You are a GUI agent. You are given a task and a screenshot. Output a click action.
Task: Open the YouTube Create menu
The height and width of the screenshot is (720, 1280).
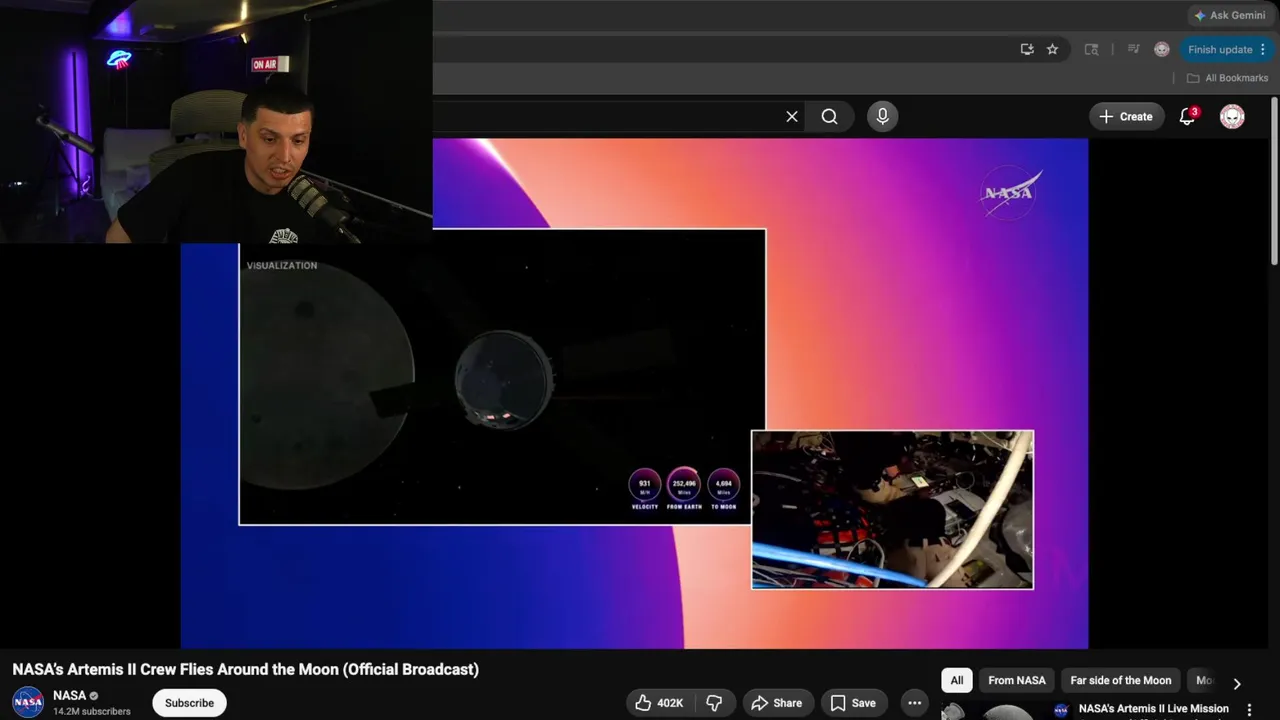[x=1126, y=116]
